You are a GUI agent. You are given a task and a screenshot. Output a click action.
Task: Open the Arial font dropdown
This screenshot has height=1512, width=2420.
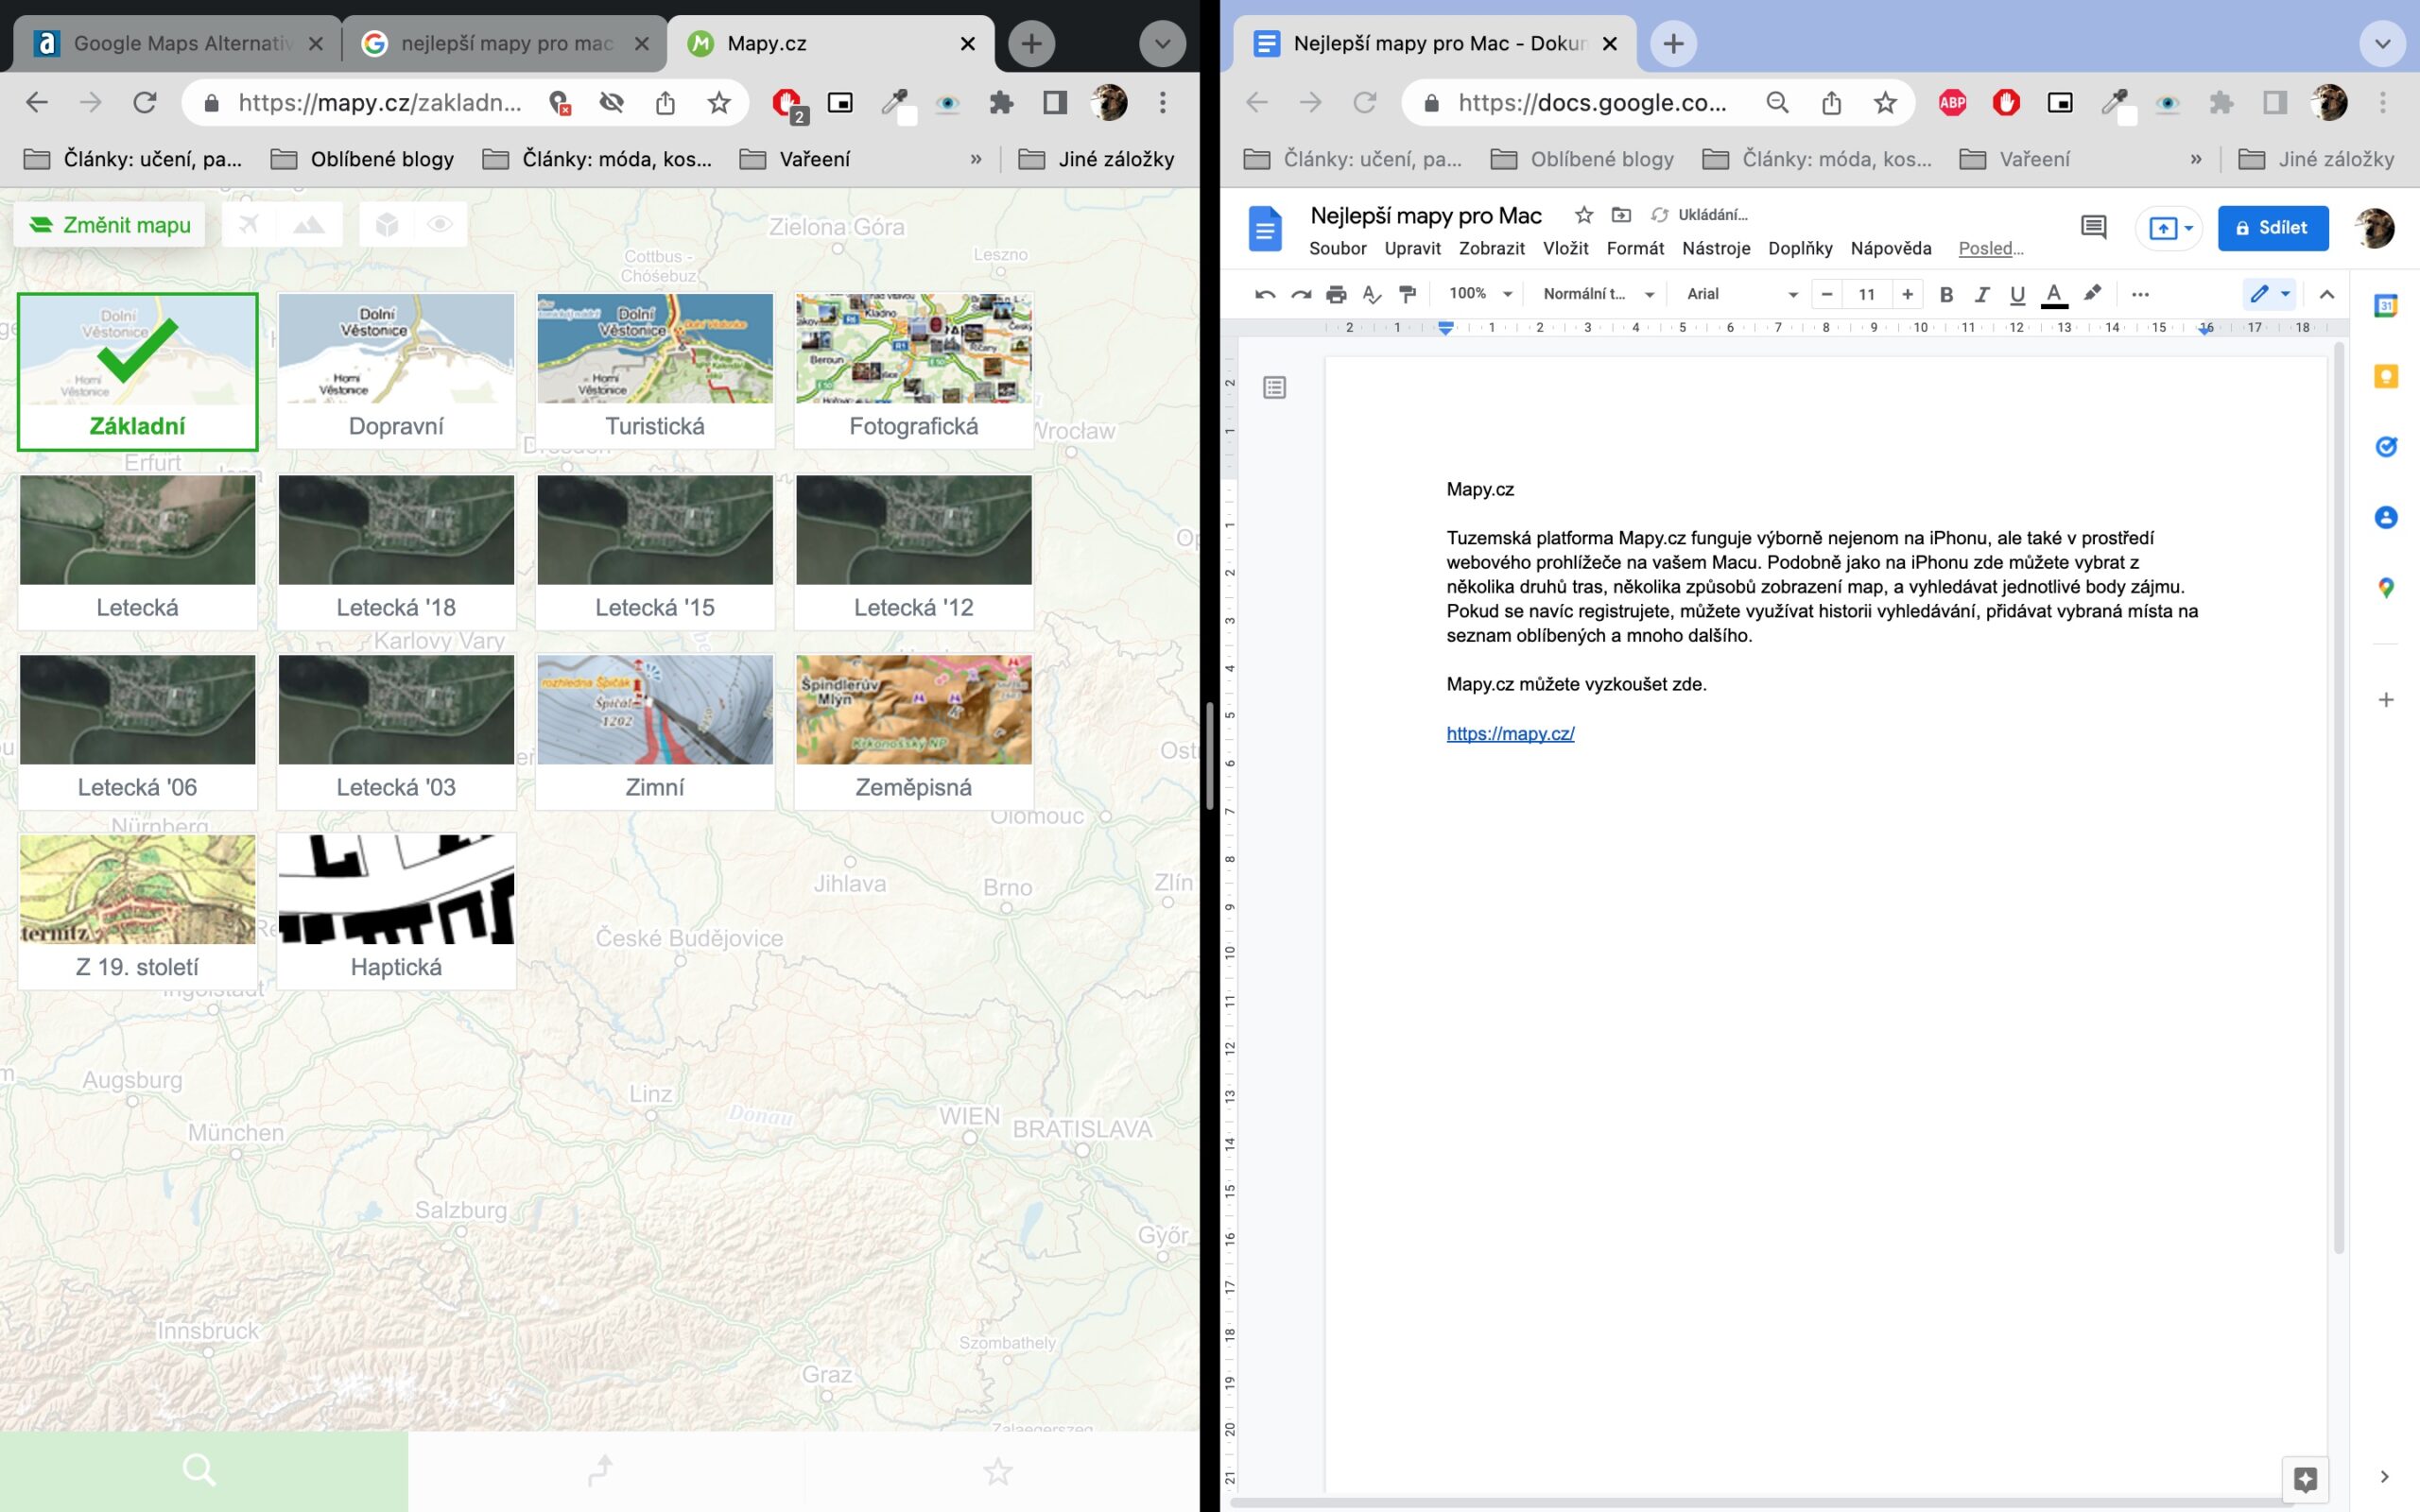(x=1741, y=294)
